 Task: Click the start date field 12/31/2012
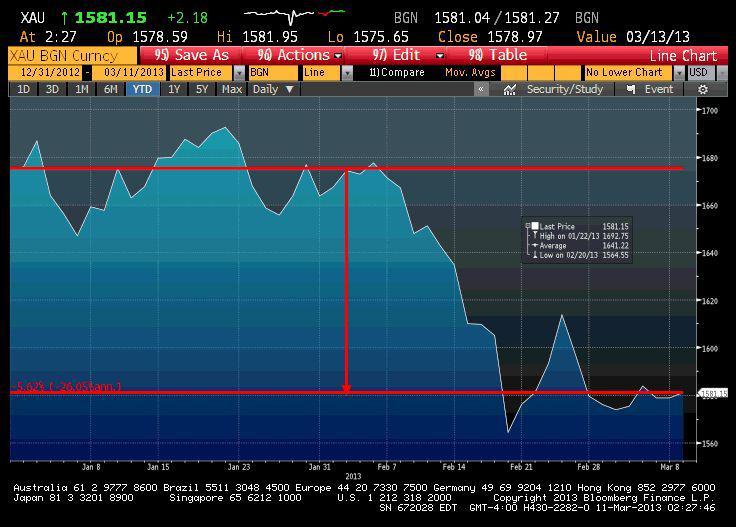(45, 72)
